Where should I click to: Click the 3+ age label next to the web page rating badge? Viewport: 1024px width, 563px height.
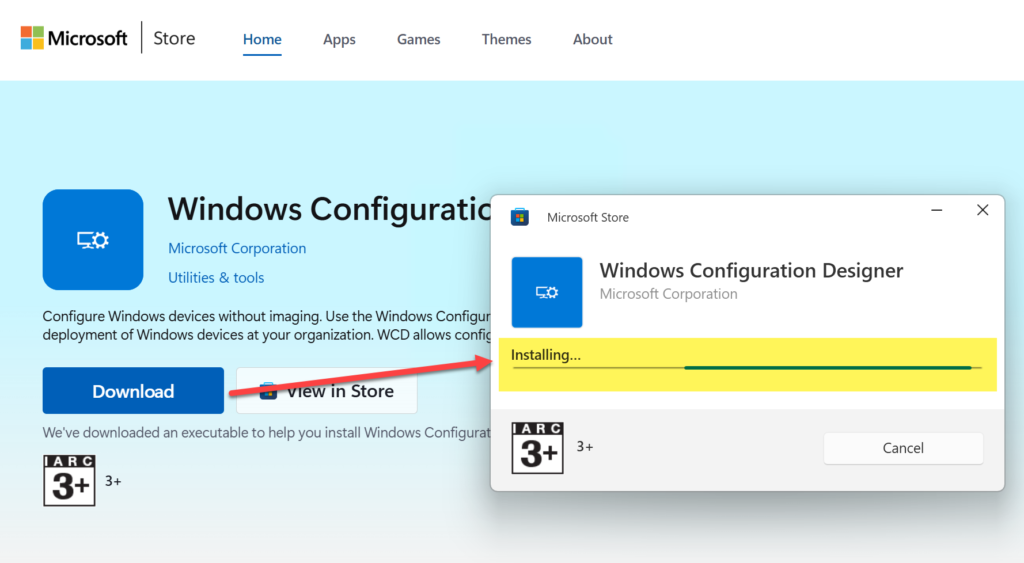point(113,481)
